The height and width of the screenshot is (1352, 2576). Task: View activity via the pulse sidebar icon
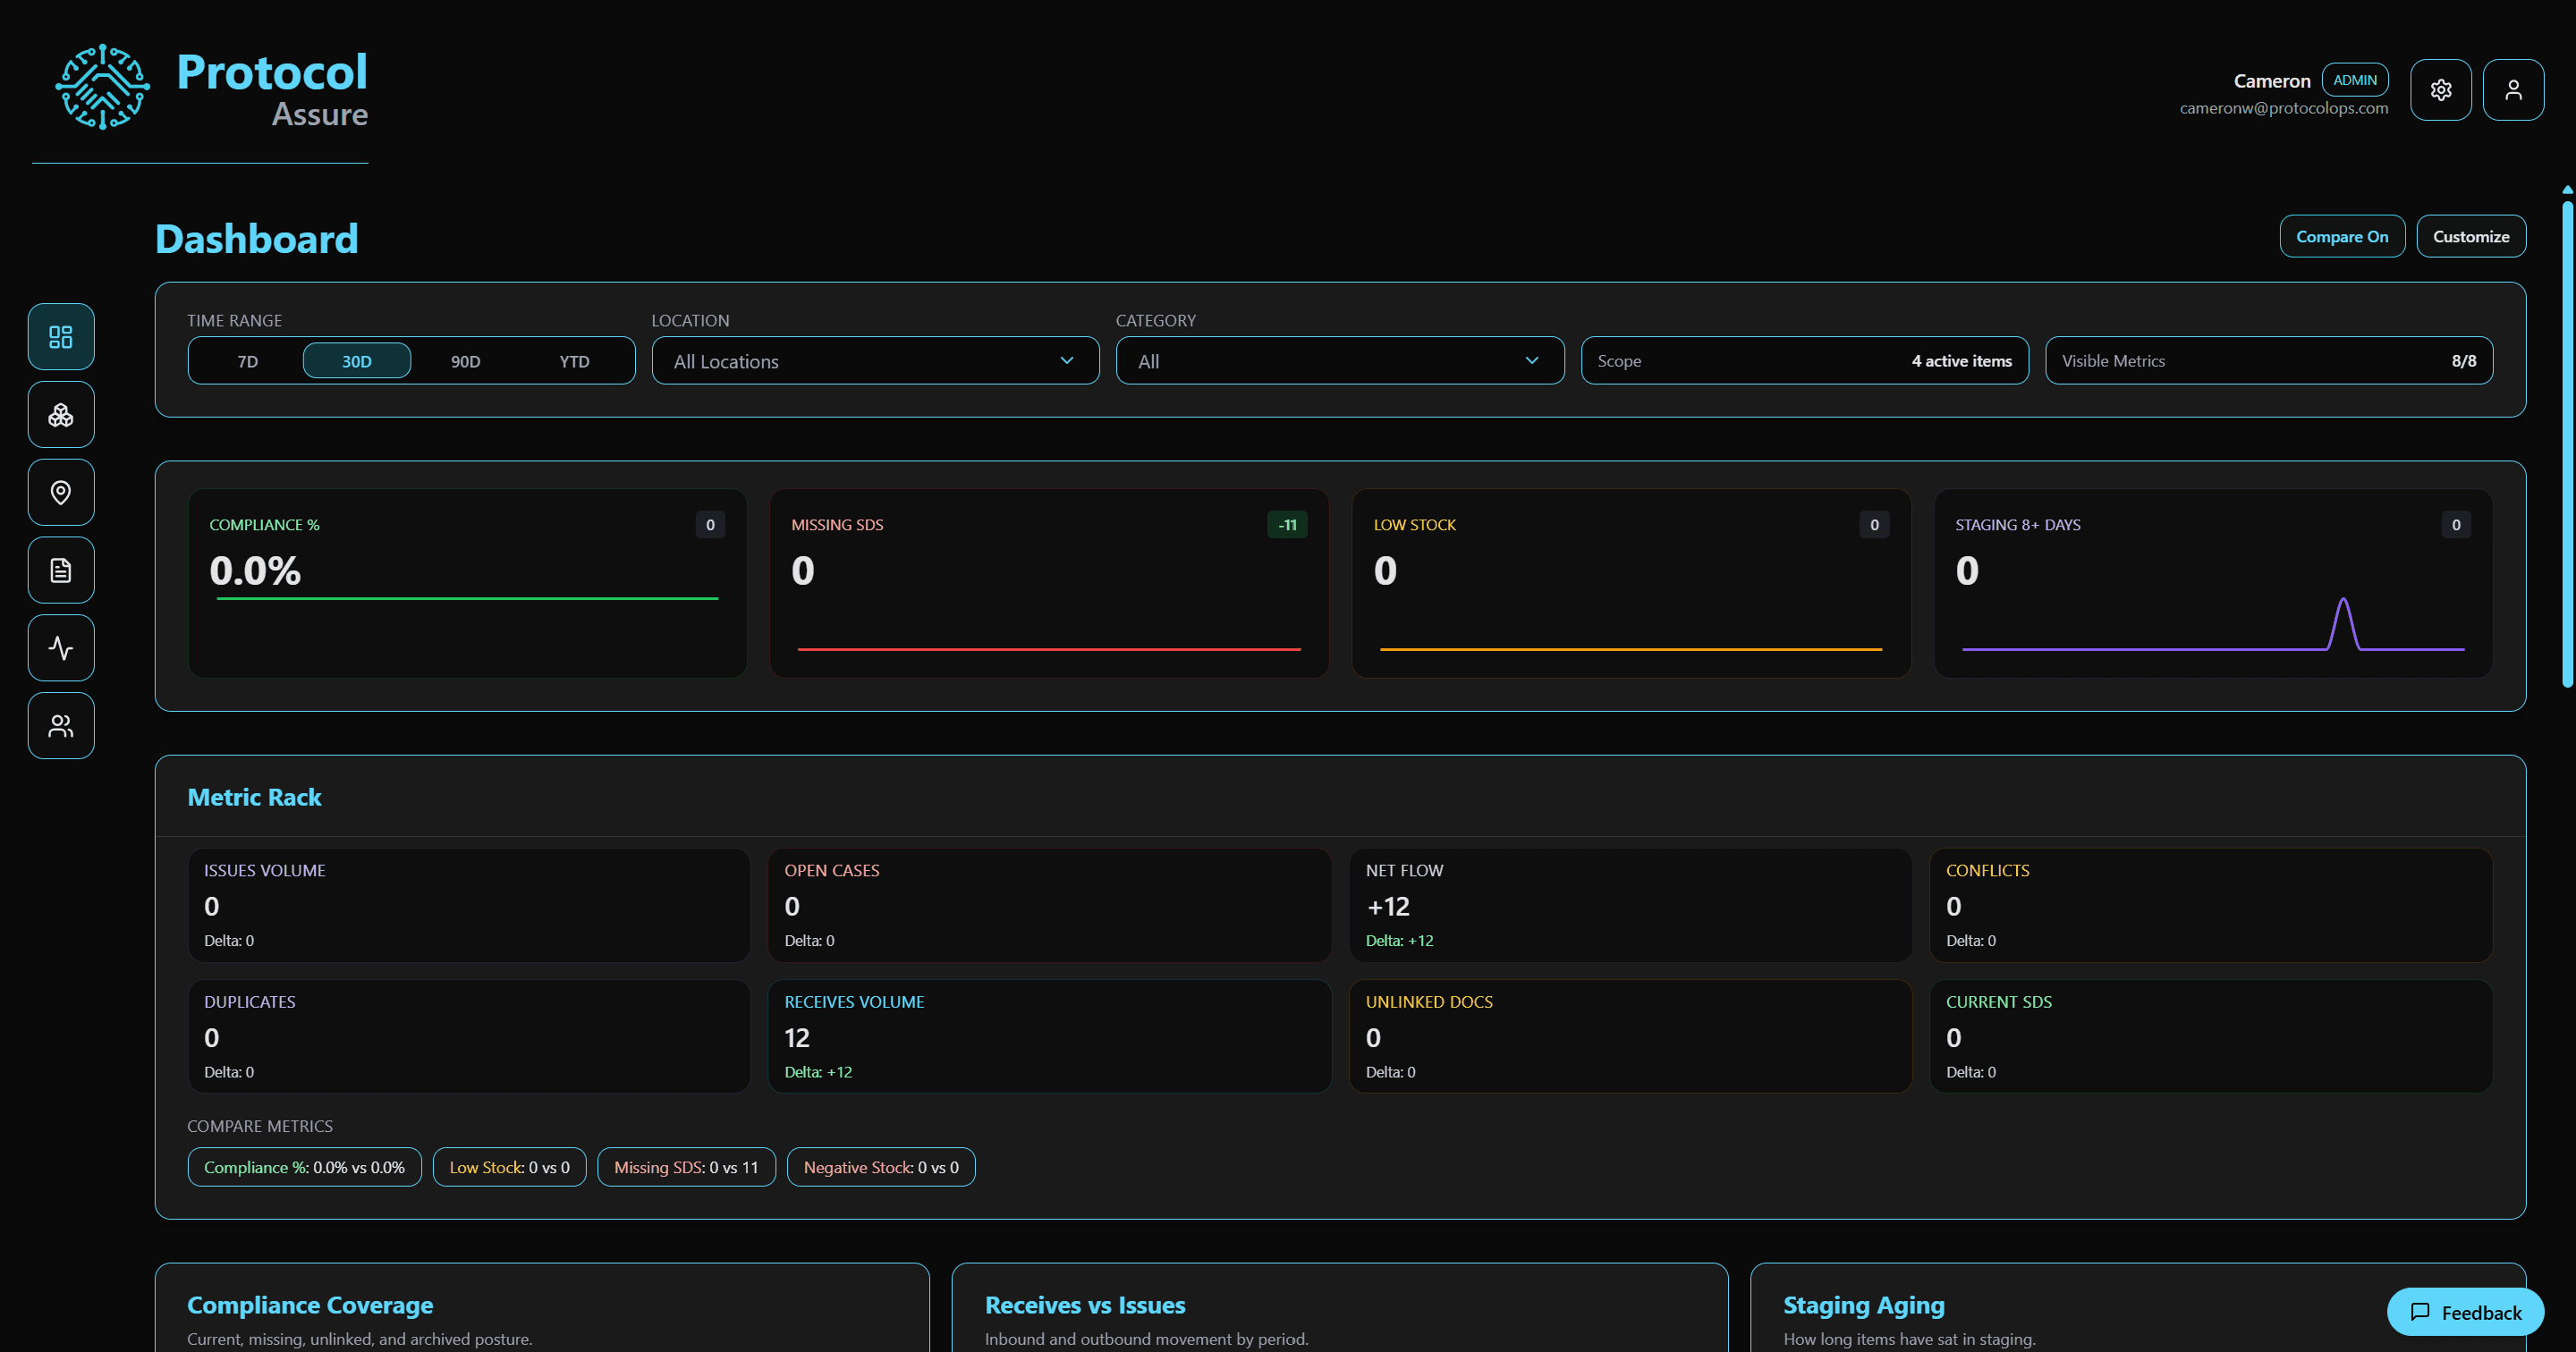pos(60,647)
